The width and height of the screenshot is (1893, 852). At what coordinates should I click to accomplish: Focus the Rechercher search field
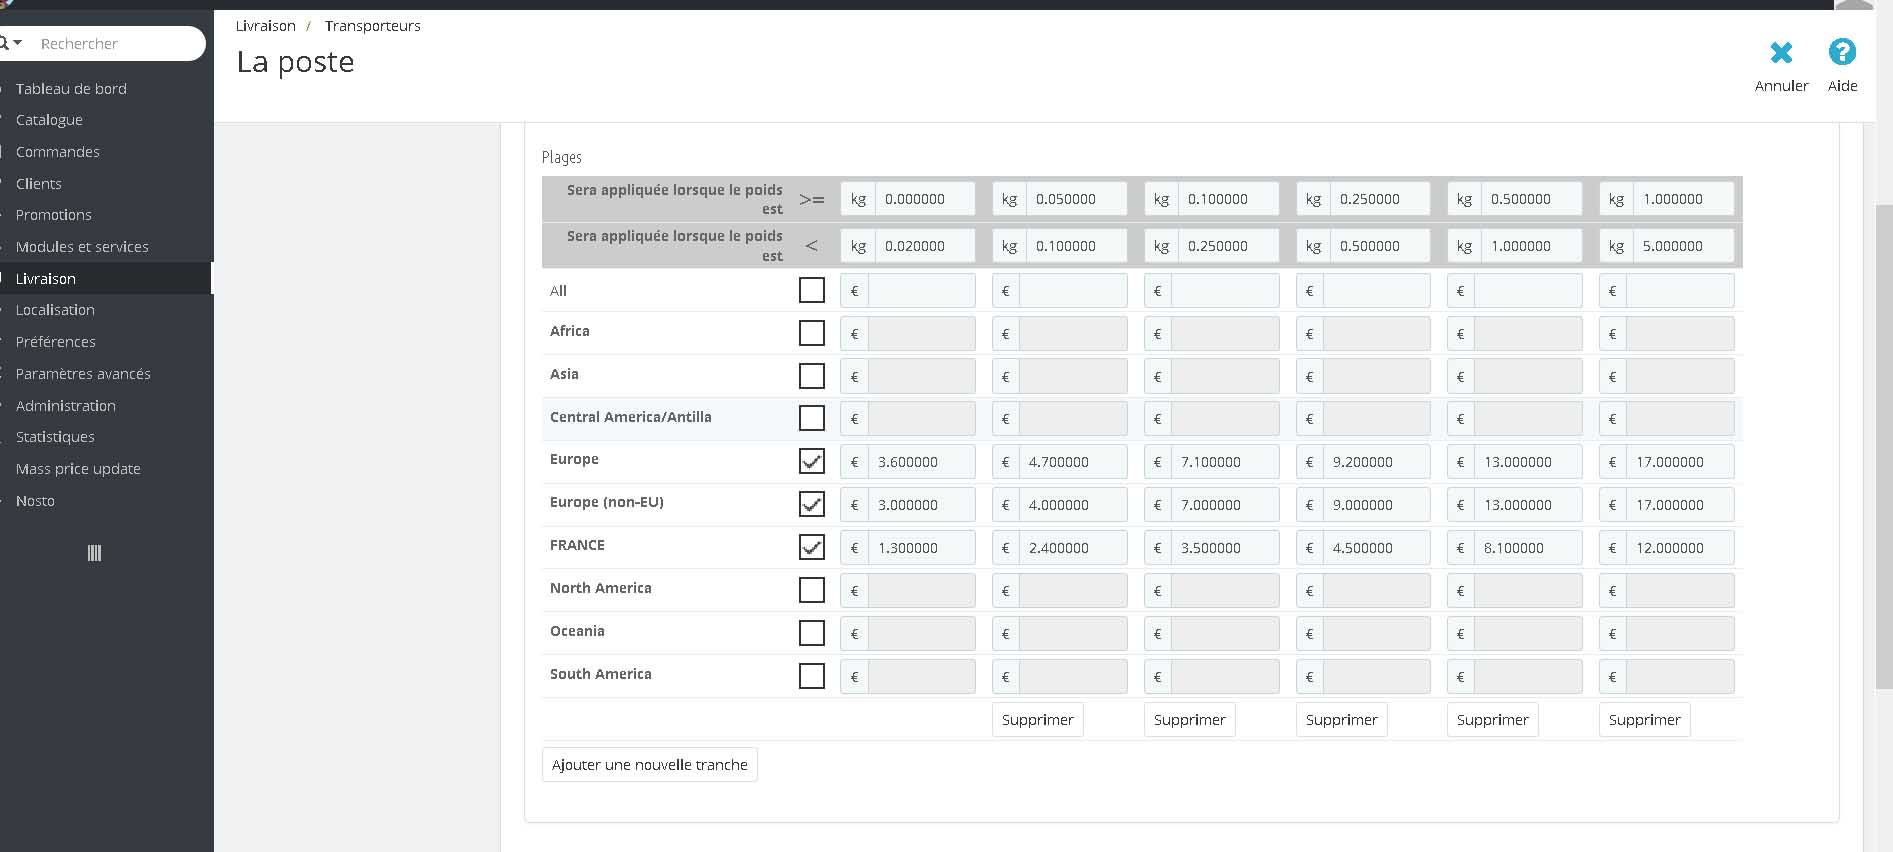[x=118, y=44]
